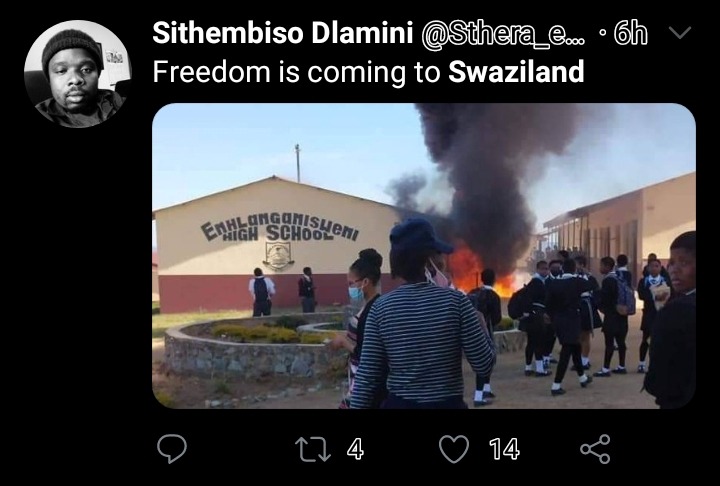Like the tweet with the heart icon
The image size is (720, 486).
coord(454,449)
